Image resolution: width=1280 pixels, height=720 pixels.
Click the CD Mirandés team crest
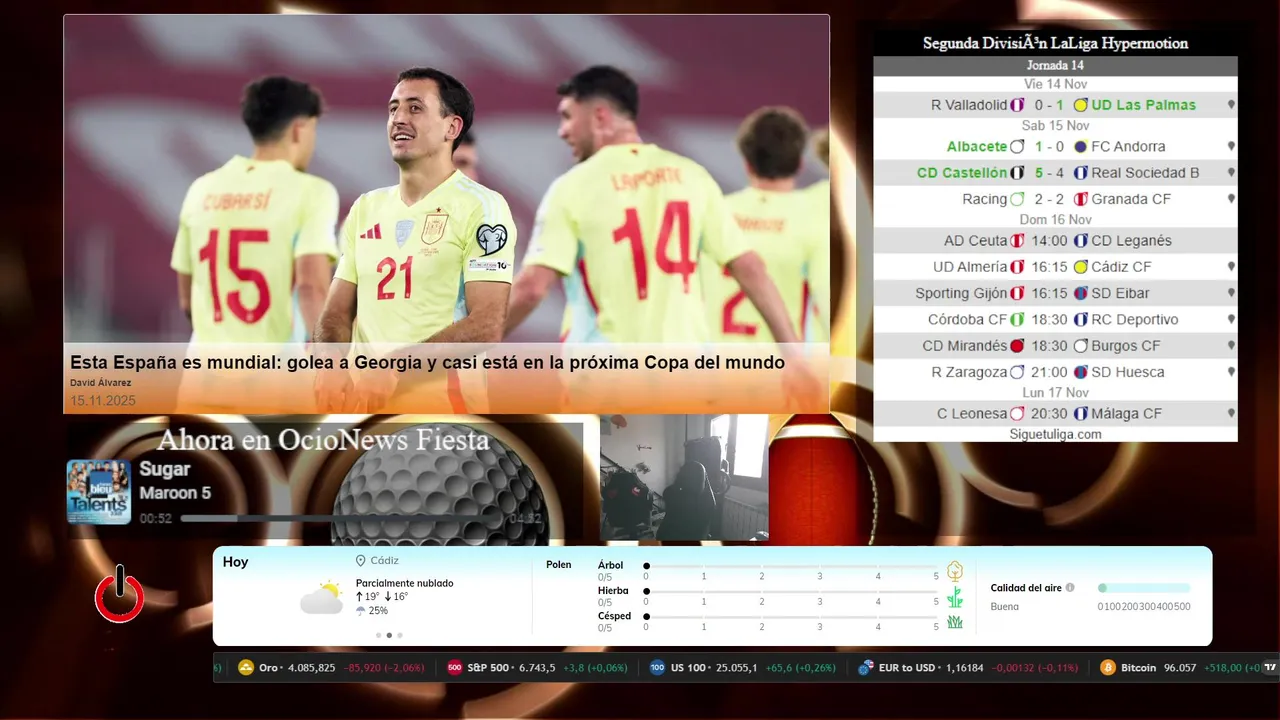(1017, 346)
